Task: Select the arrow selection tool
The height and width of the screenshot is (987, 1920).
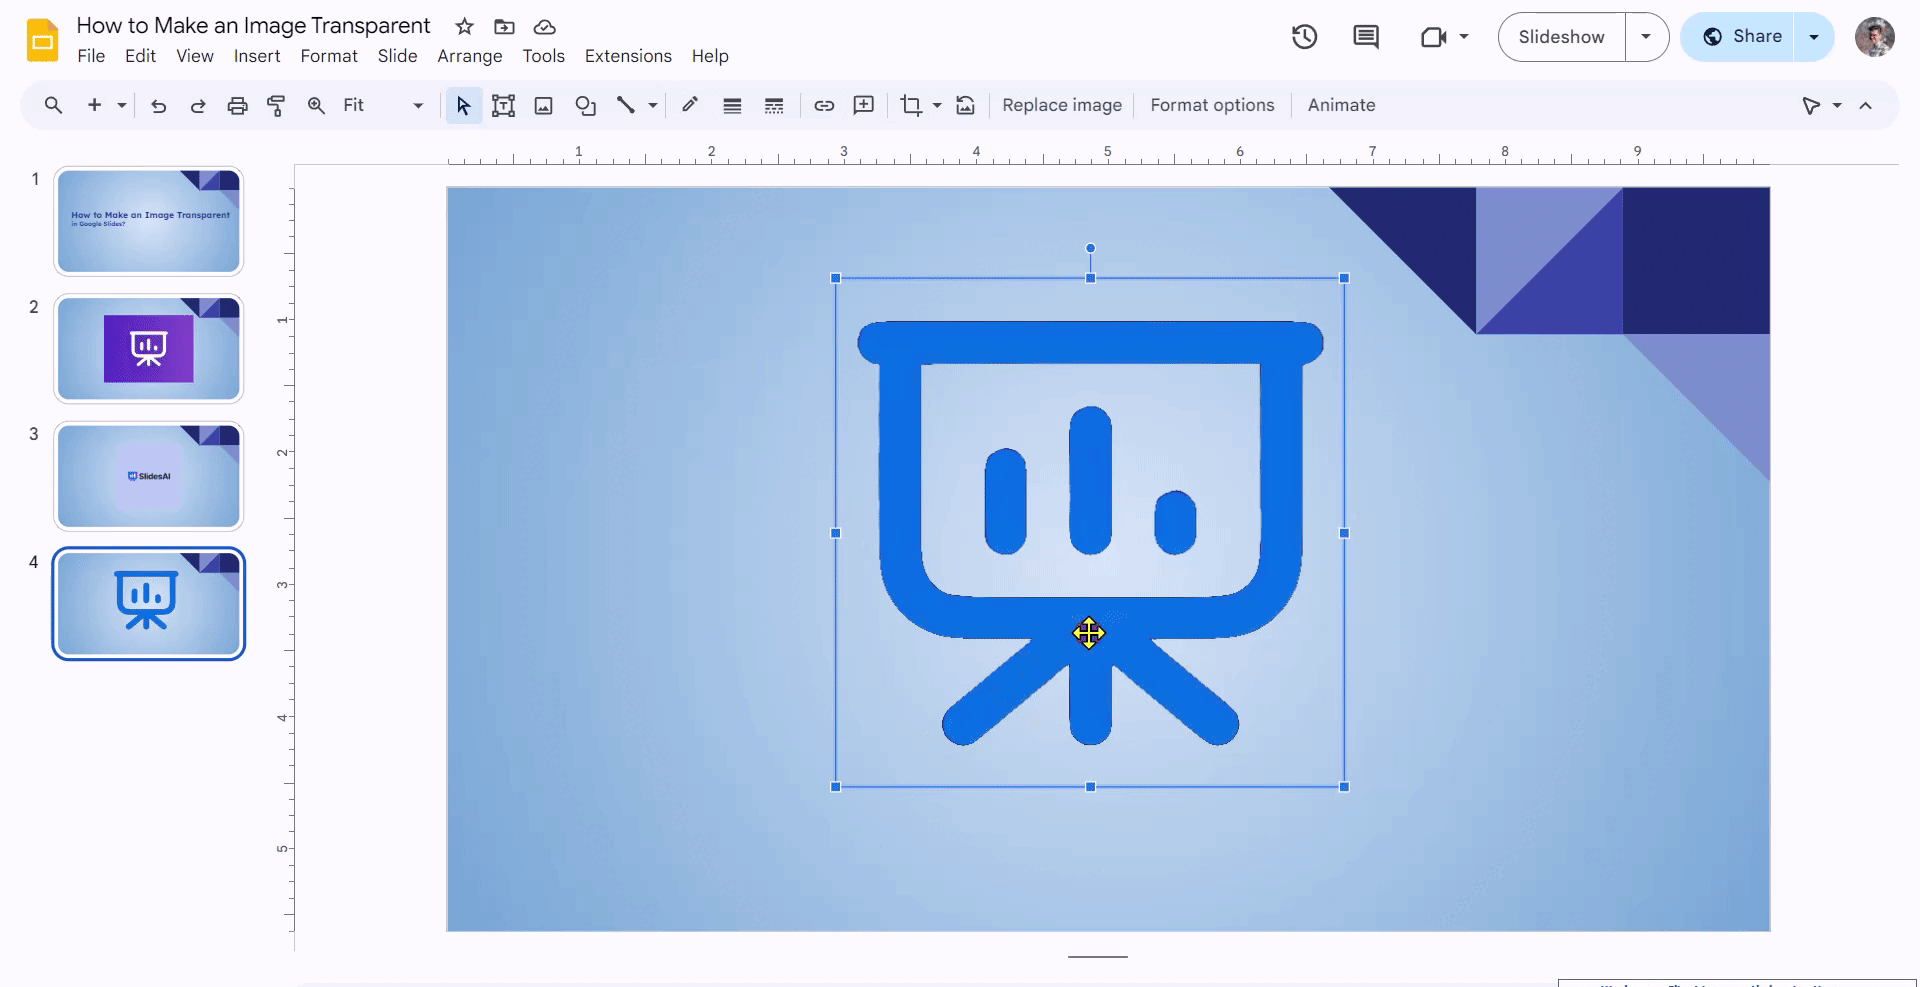Action: point(462,105)
